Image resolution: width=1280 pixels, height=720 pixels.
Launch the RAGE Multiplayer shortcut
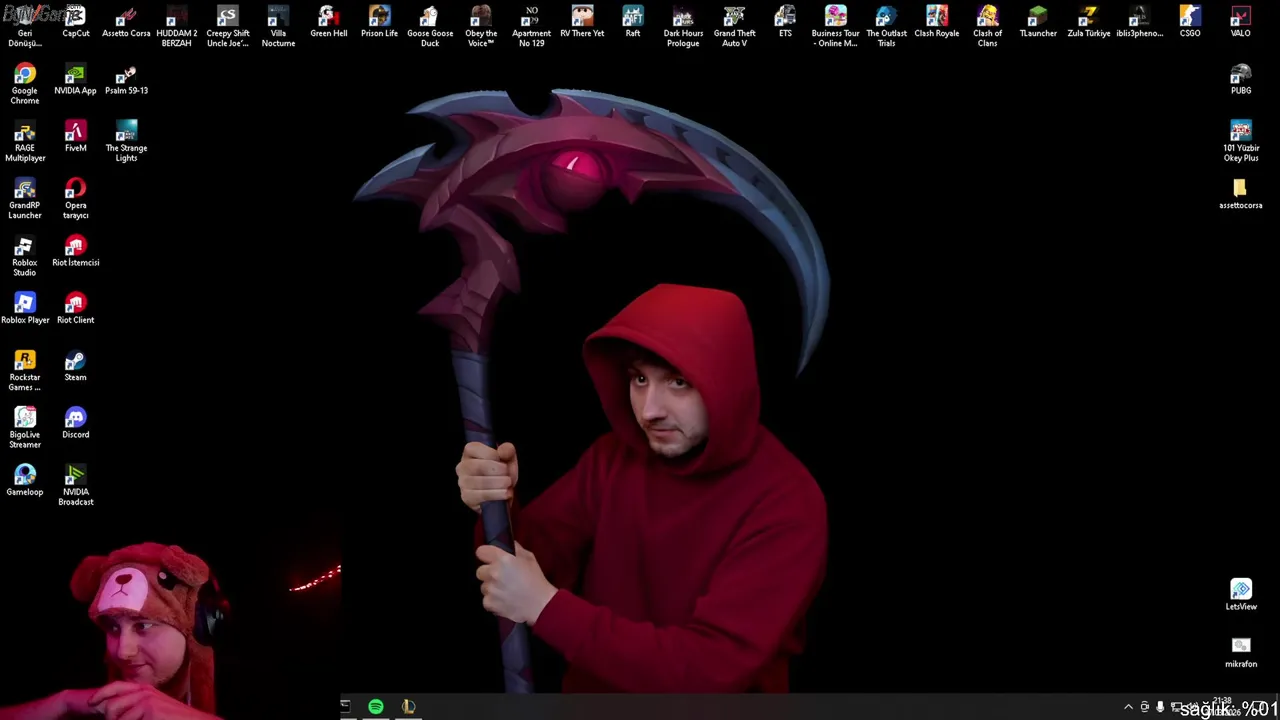(25, 141)
